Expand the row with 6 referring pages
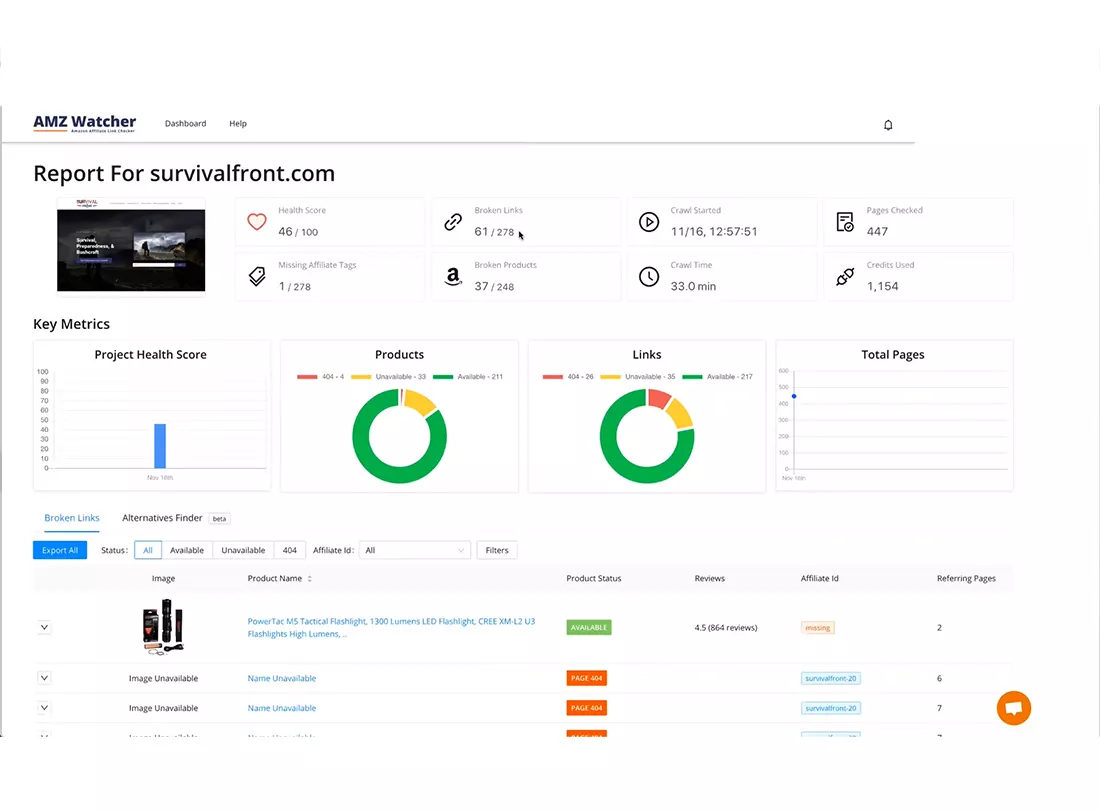 (x=44, y=678)
